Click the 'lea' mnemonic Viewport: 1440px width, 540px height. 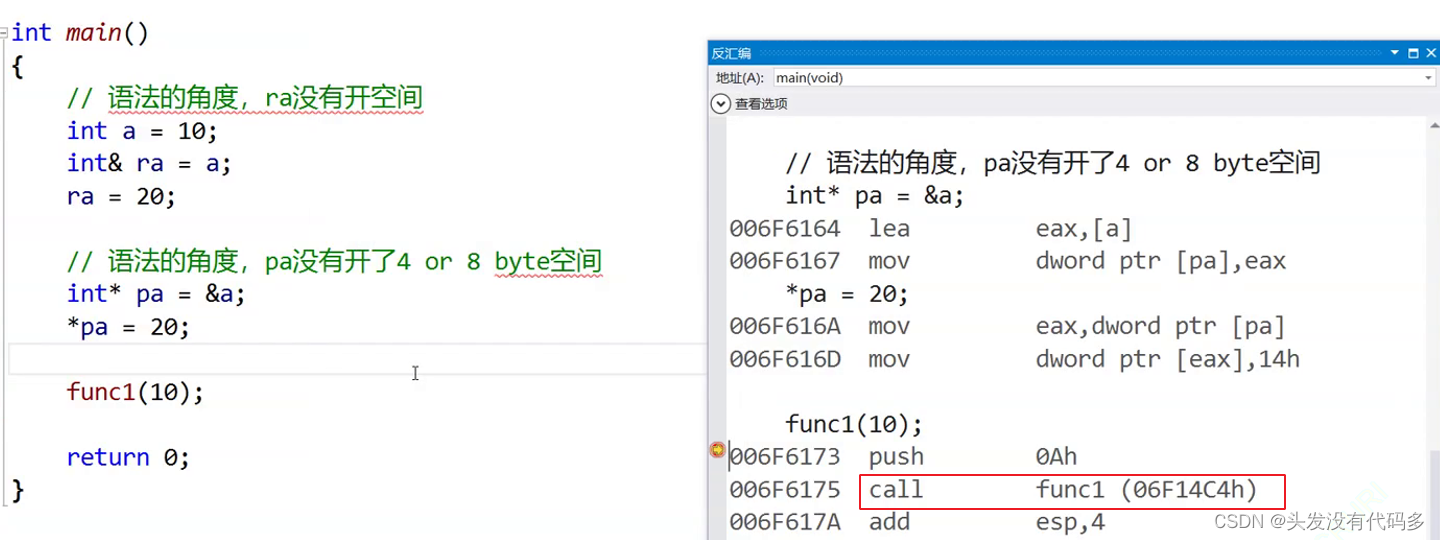(889, 229)
